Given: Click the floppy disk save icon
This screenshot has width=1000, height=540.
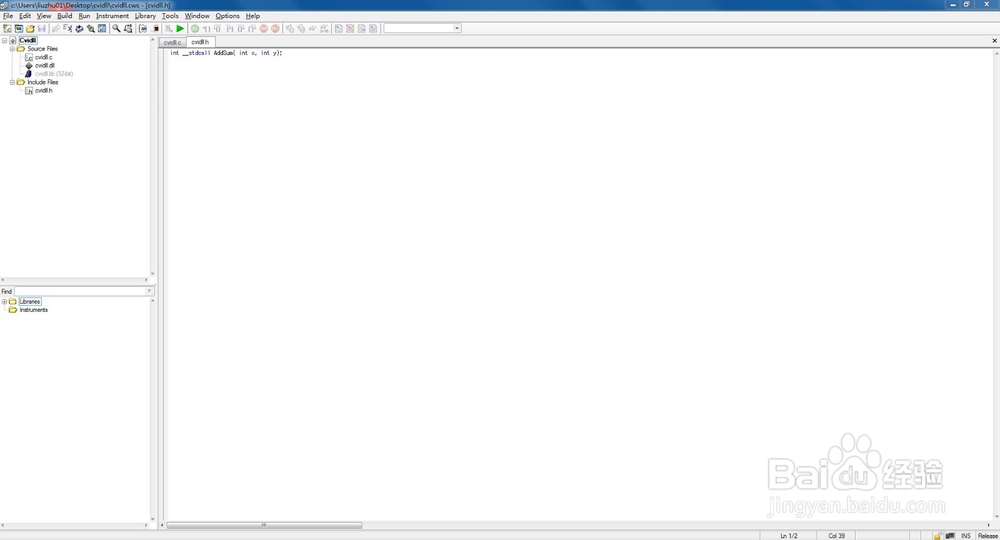Looking at the screenshot, I should 41,29.
